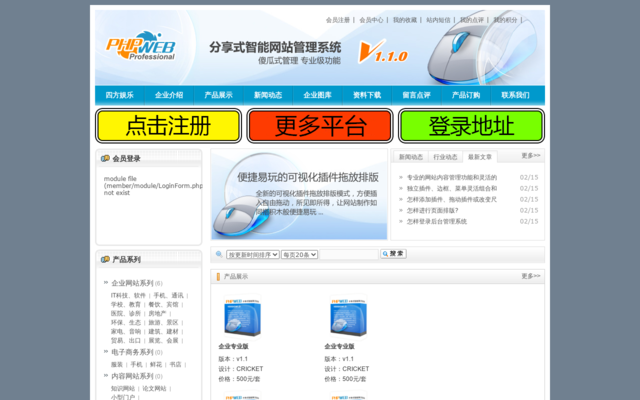
Task: Select the 建筑、建材 subcategory
Action: (163, 331)
